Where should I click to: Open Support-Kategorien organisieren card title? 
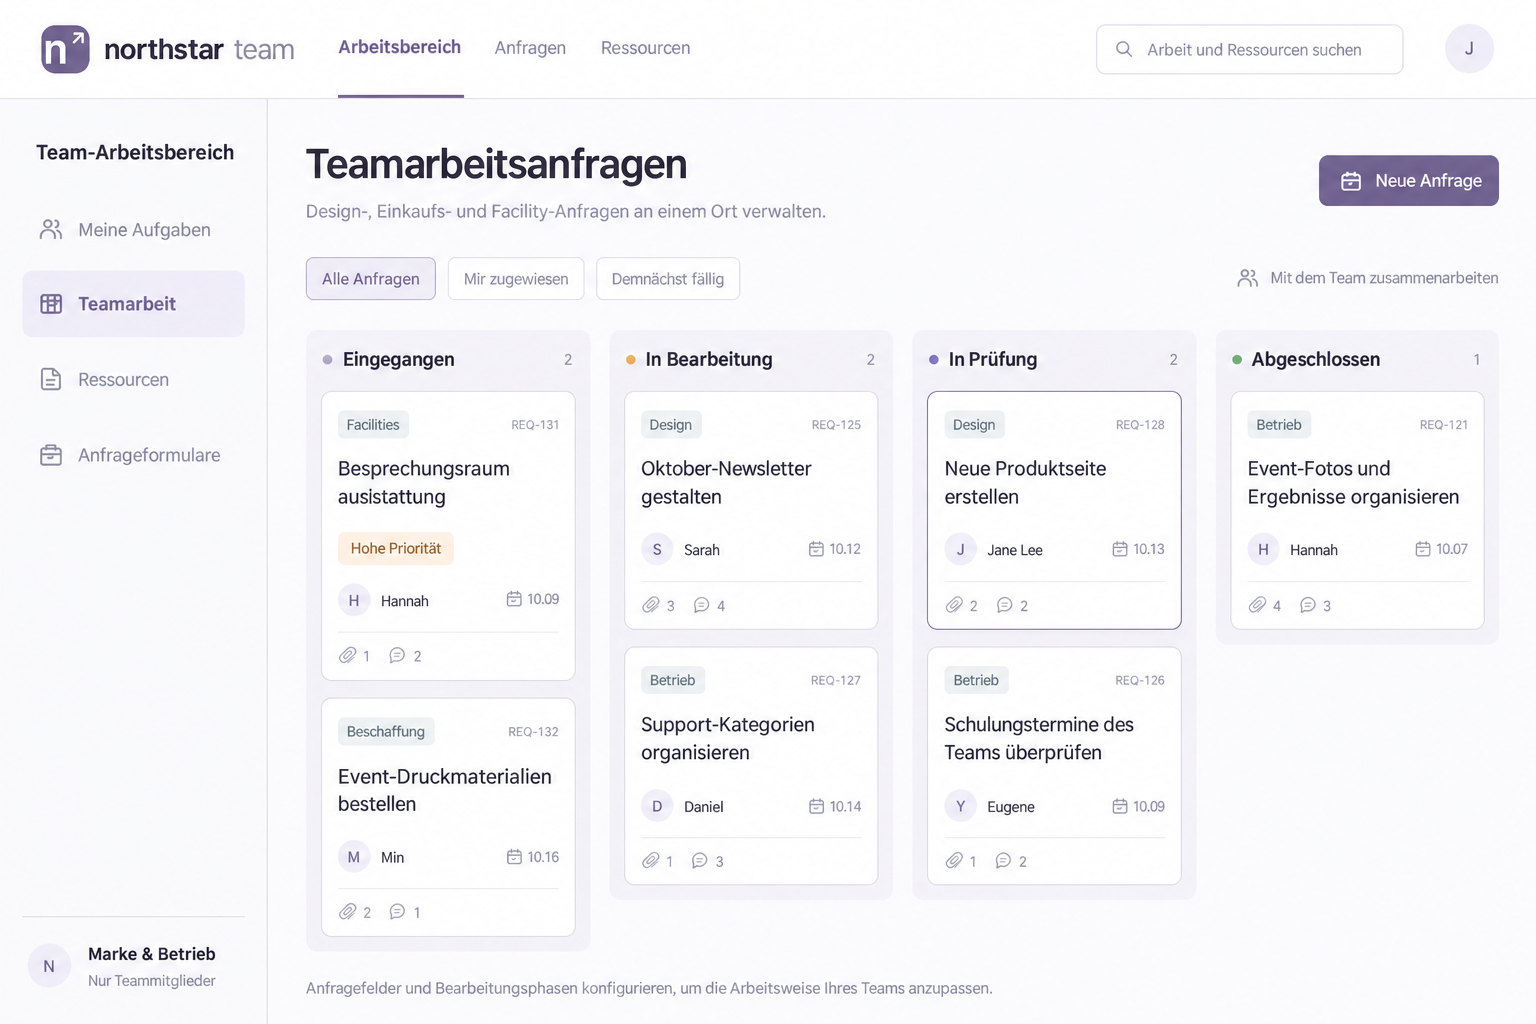pos(728,739)
